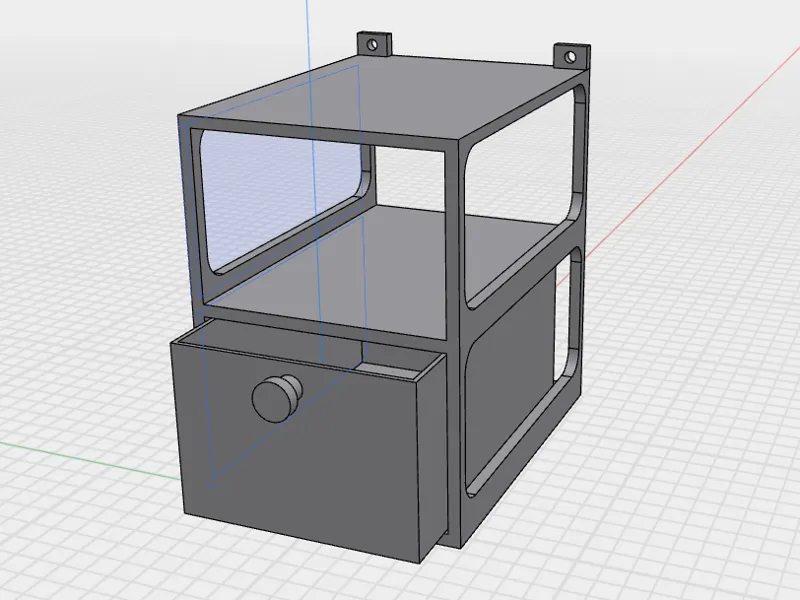Pick the right mounting tab hole
Image resolution: width=800 pixels, height=600 pixels.
pyautogui.click(x=571, y=56)
